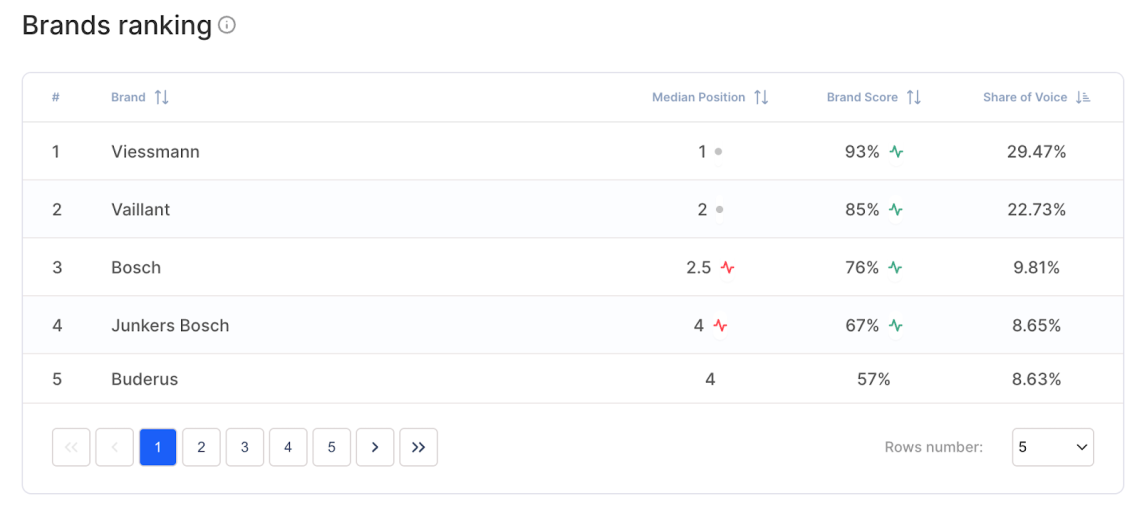1140x513 pixels.
Task: Sort by Brand Score arrows icon
Action: 913,97
